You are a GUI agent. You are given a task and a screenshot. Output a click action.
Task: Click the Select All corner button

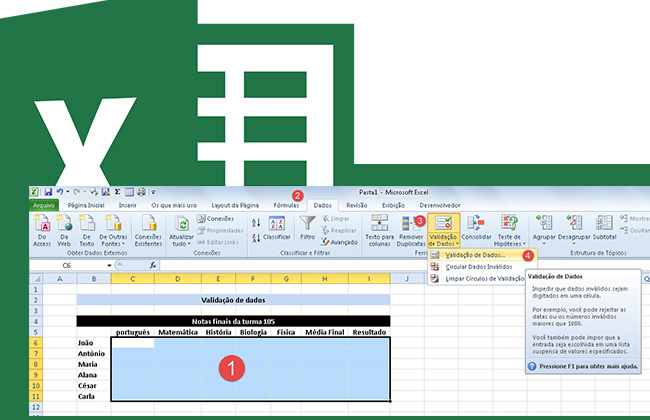36,279
